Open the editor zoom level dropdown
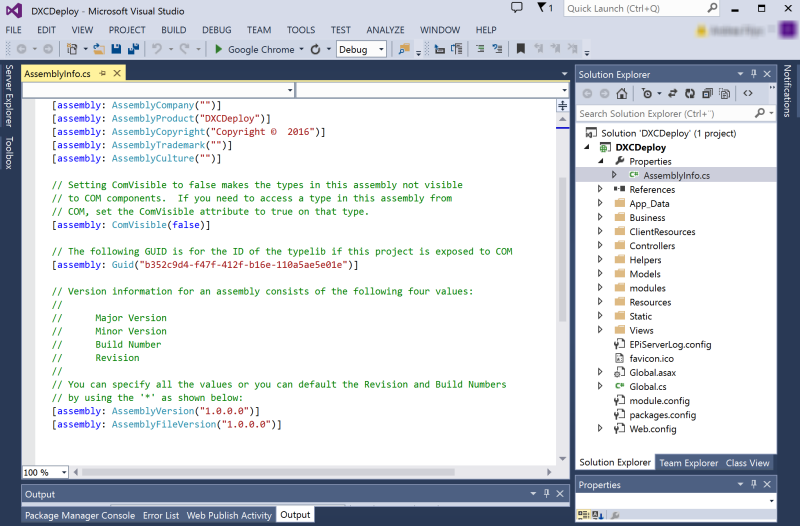The height and width of the screenshot is (526, 800). (63, 472)
